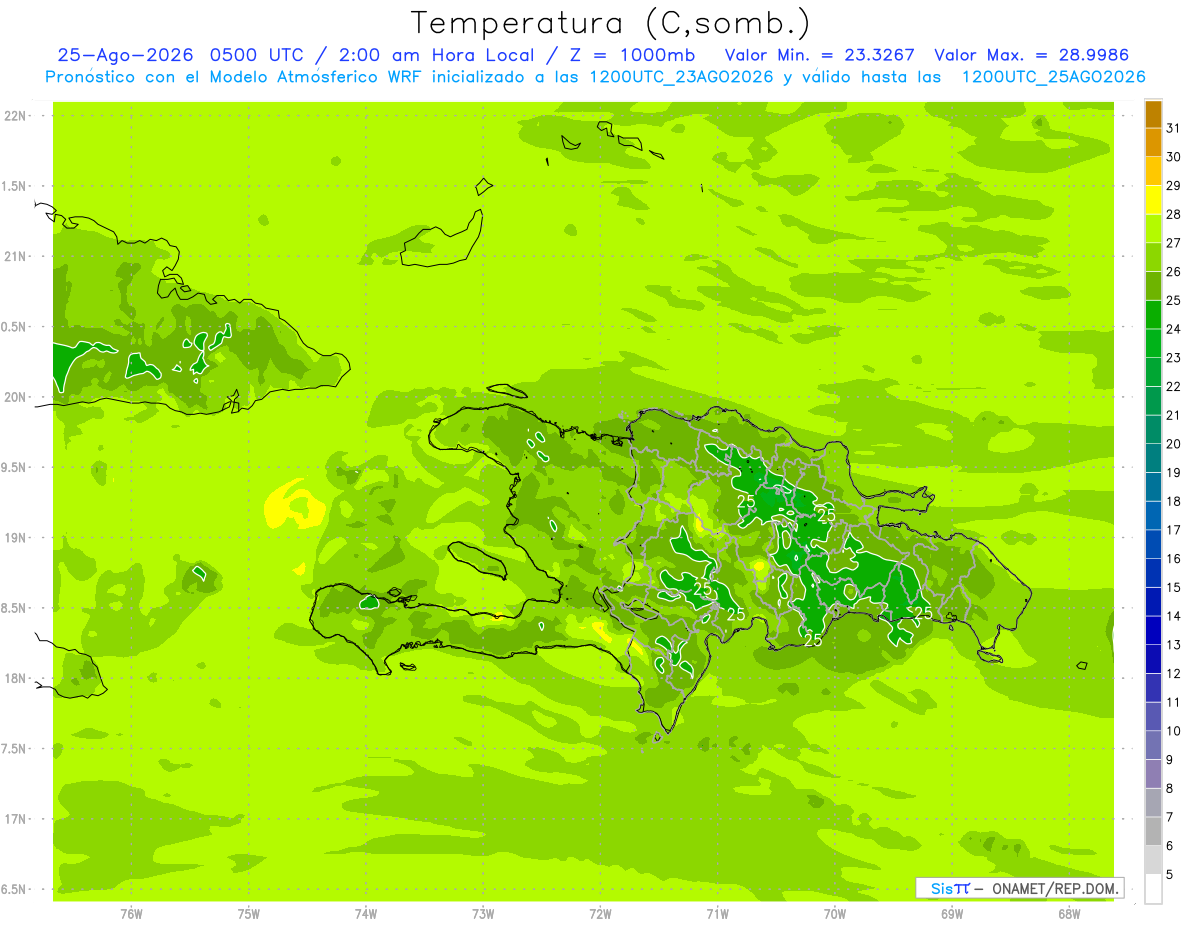Click the "19N" latitude label
Screen dimensions: 1200x927
click(16, 537)
